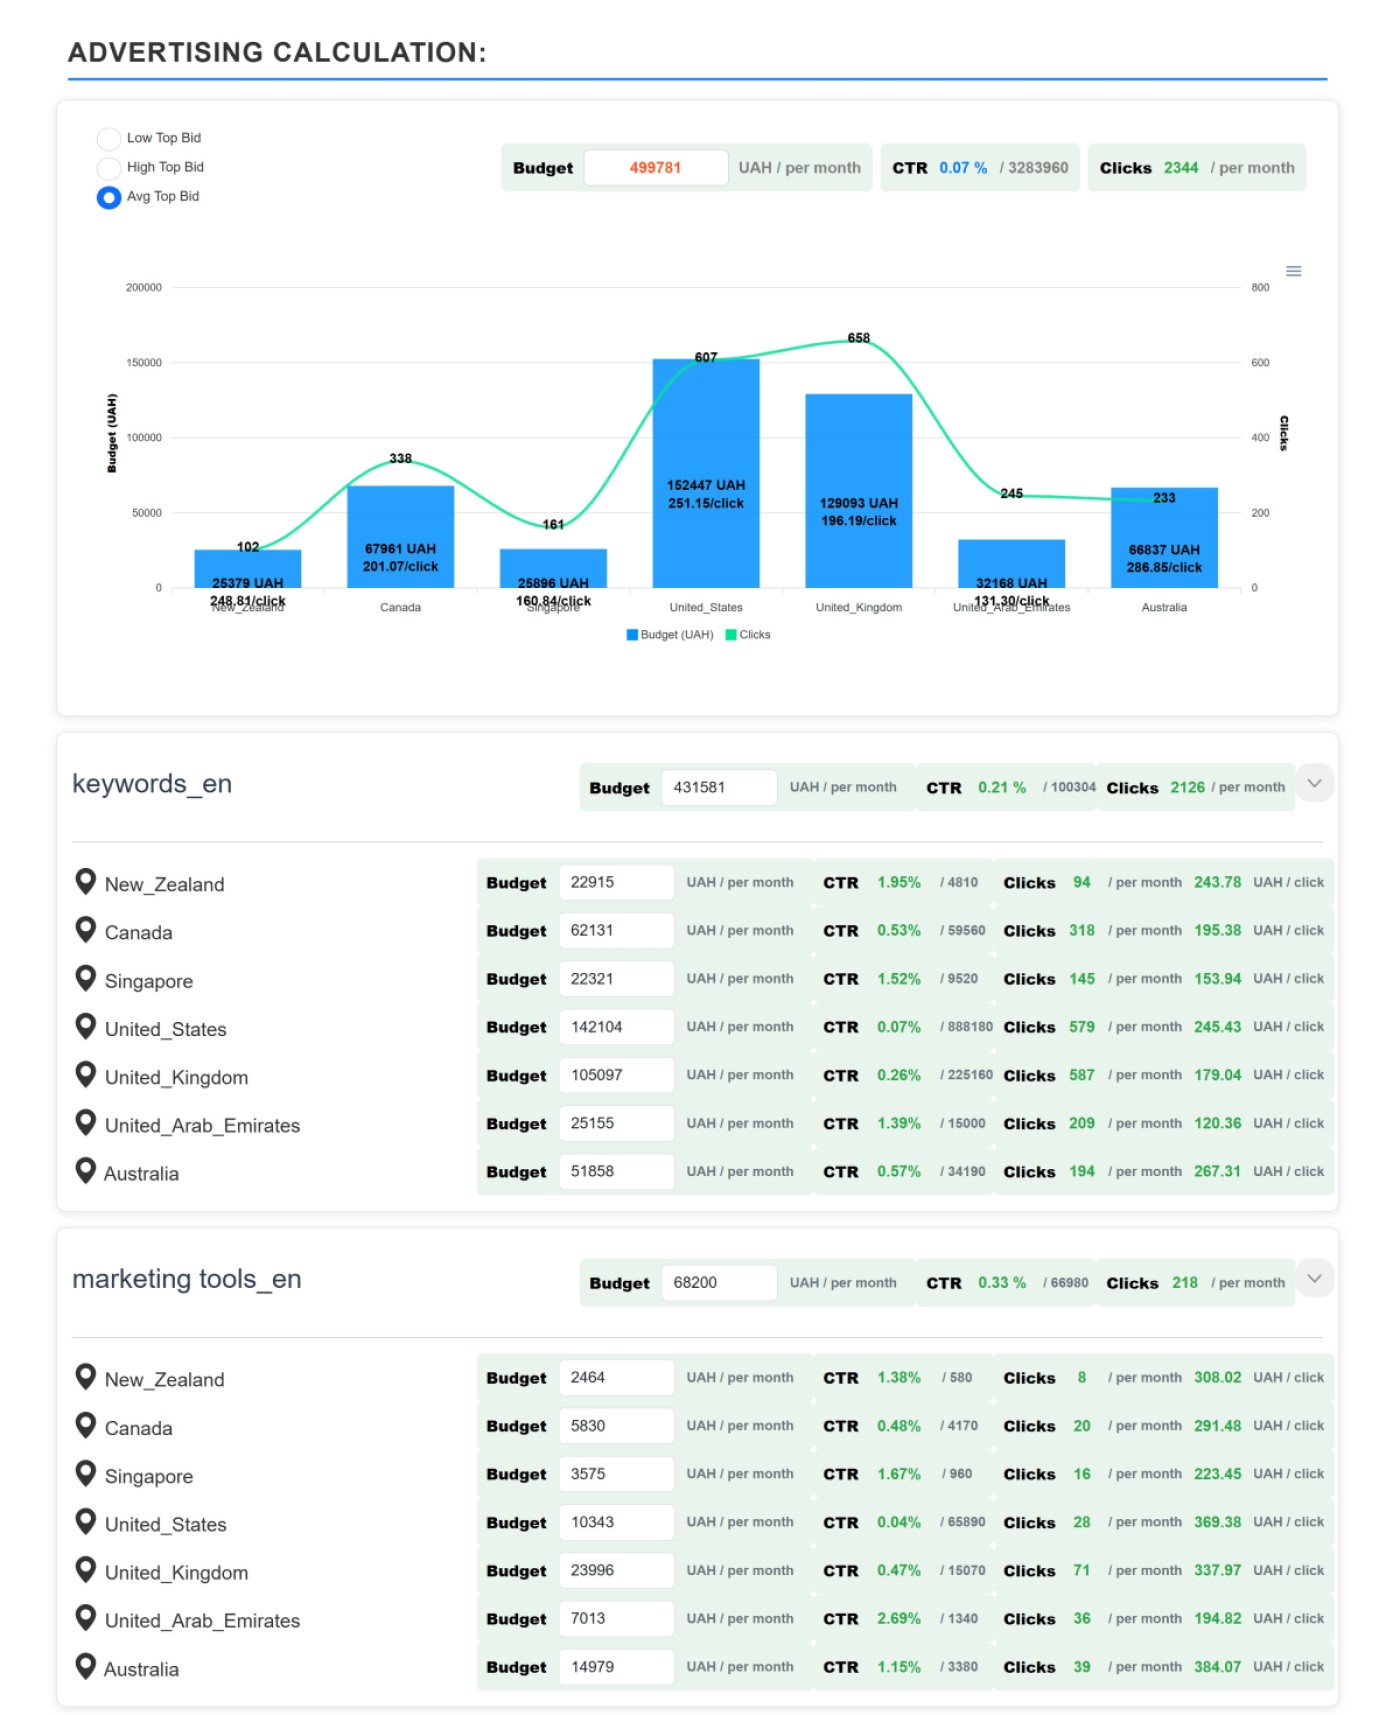Click the marketing tools_en budget field 68200

[717, 1283]
